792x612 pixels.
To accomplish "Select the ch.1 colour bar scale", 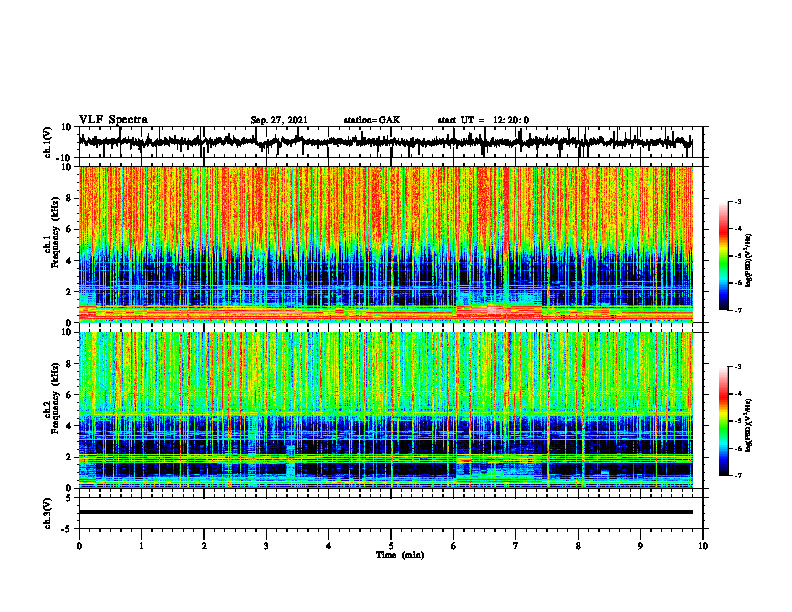I will click(724, 256).
